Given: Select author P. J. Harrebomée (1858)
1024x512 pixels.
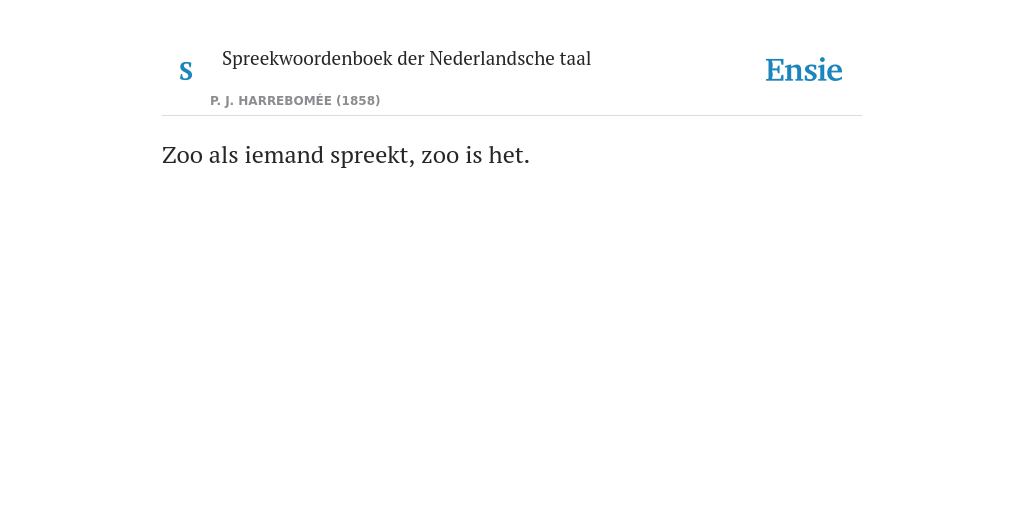Looking at the screenshot, I should coord(295,101).
